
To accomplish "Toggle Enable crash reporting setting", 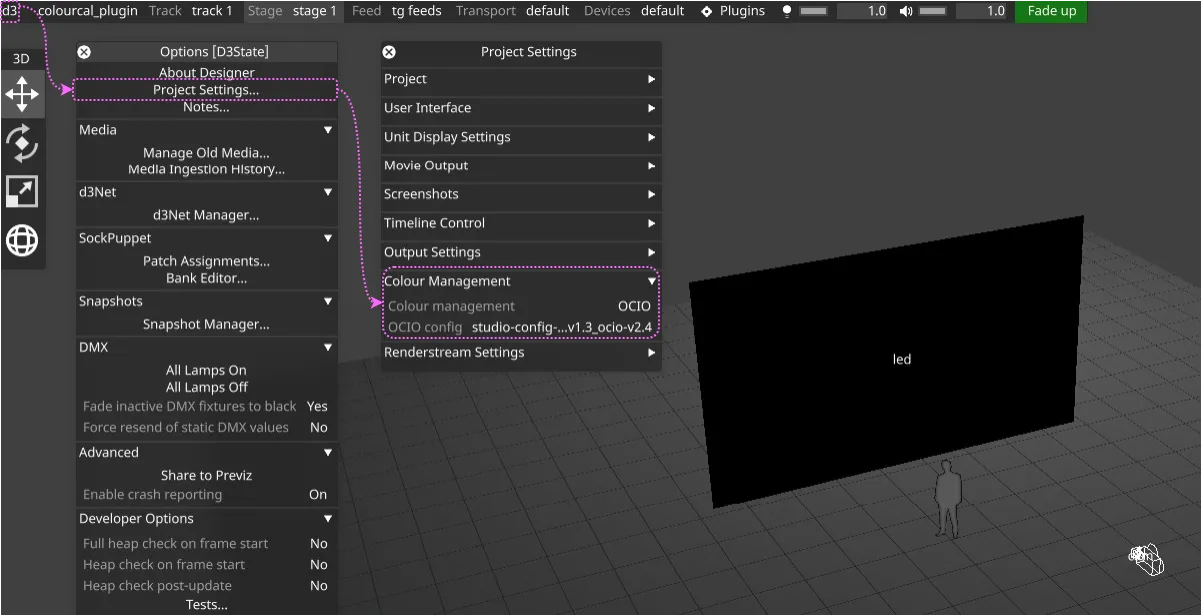I will click(x=317, y=494).
